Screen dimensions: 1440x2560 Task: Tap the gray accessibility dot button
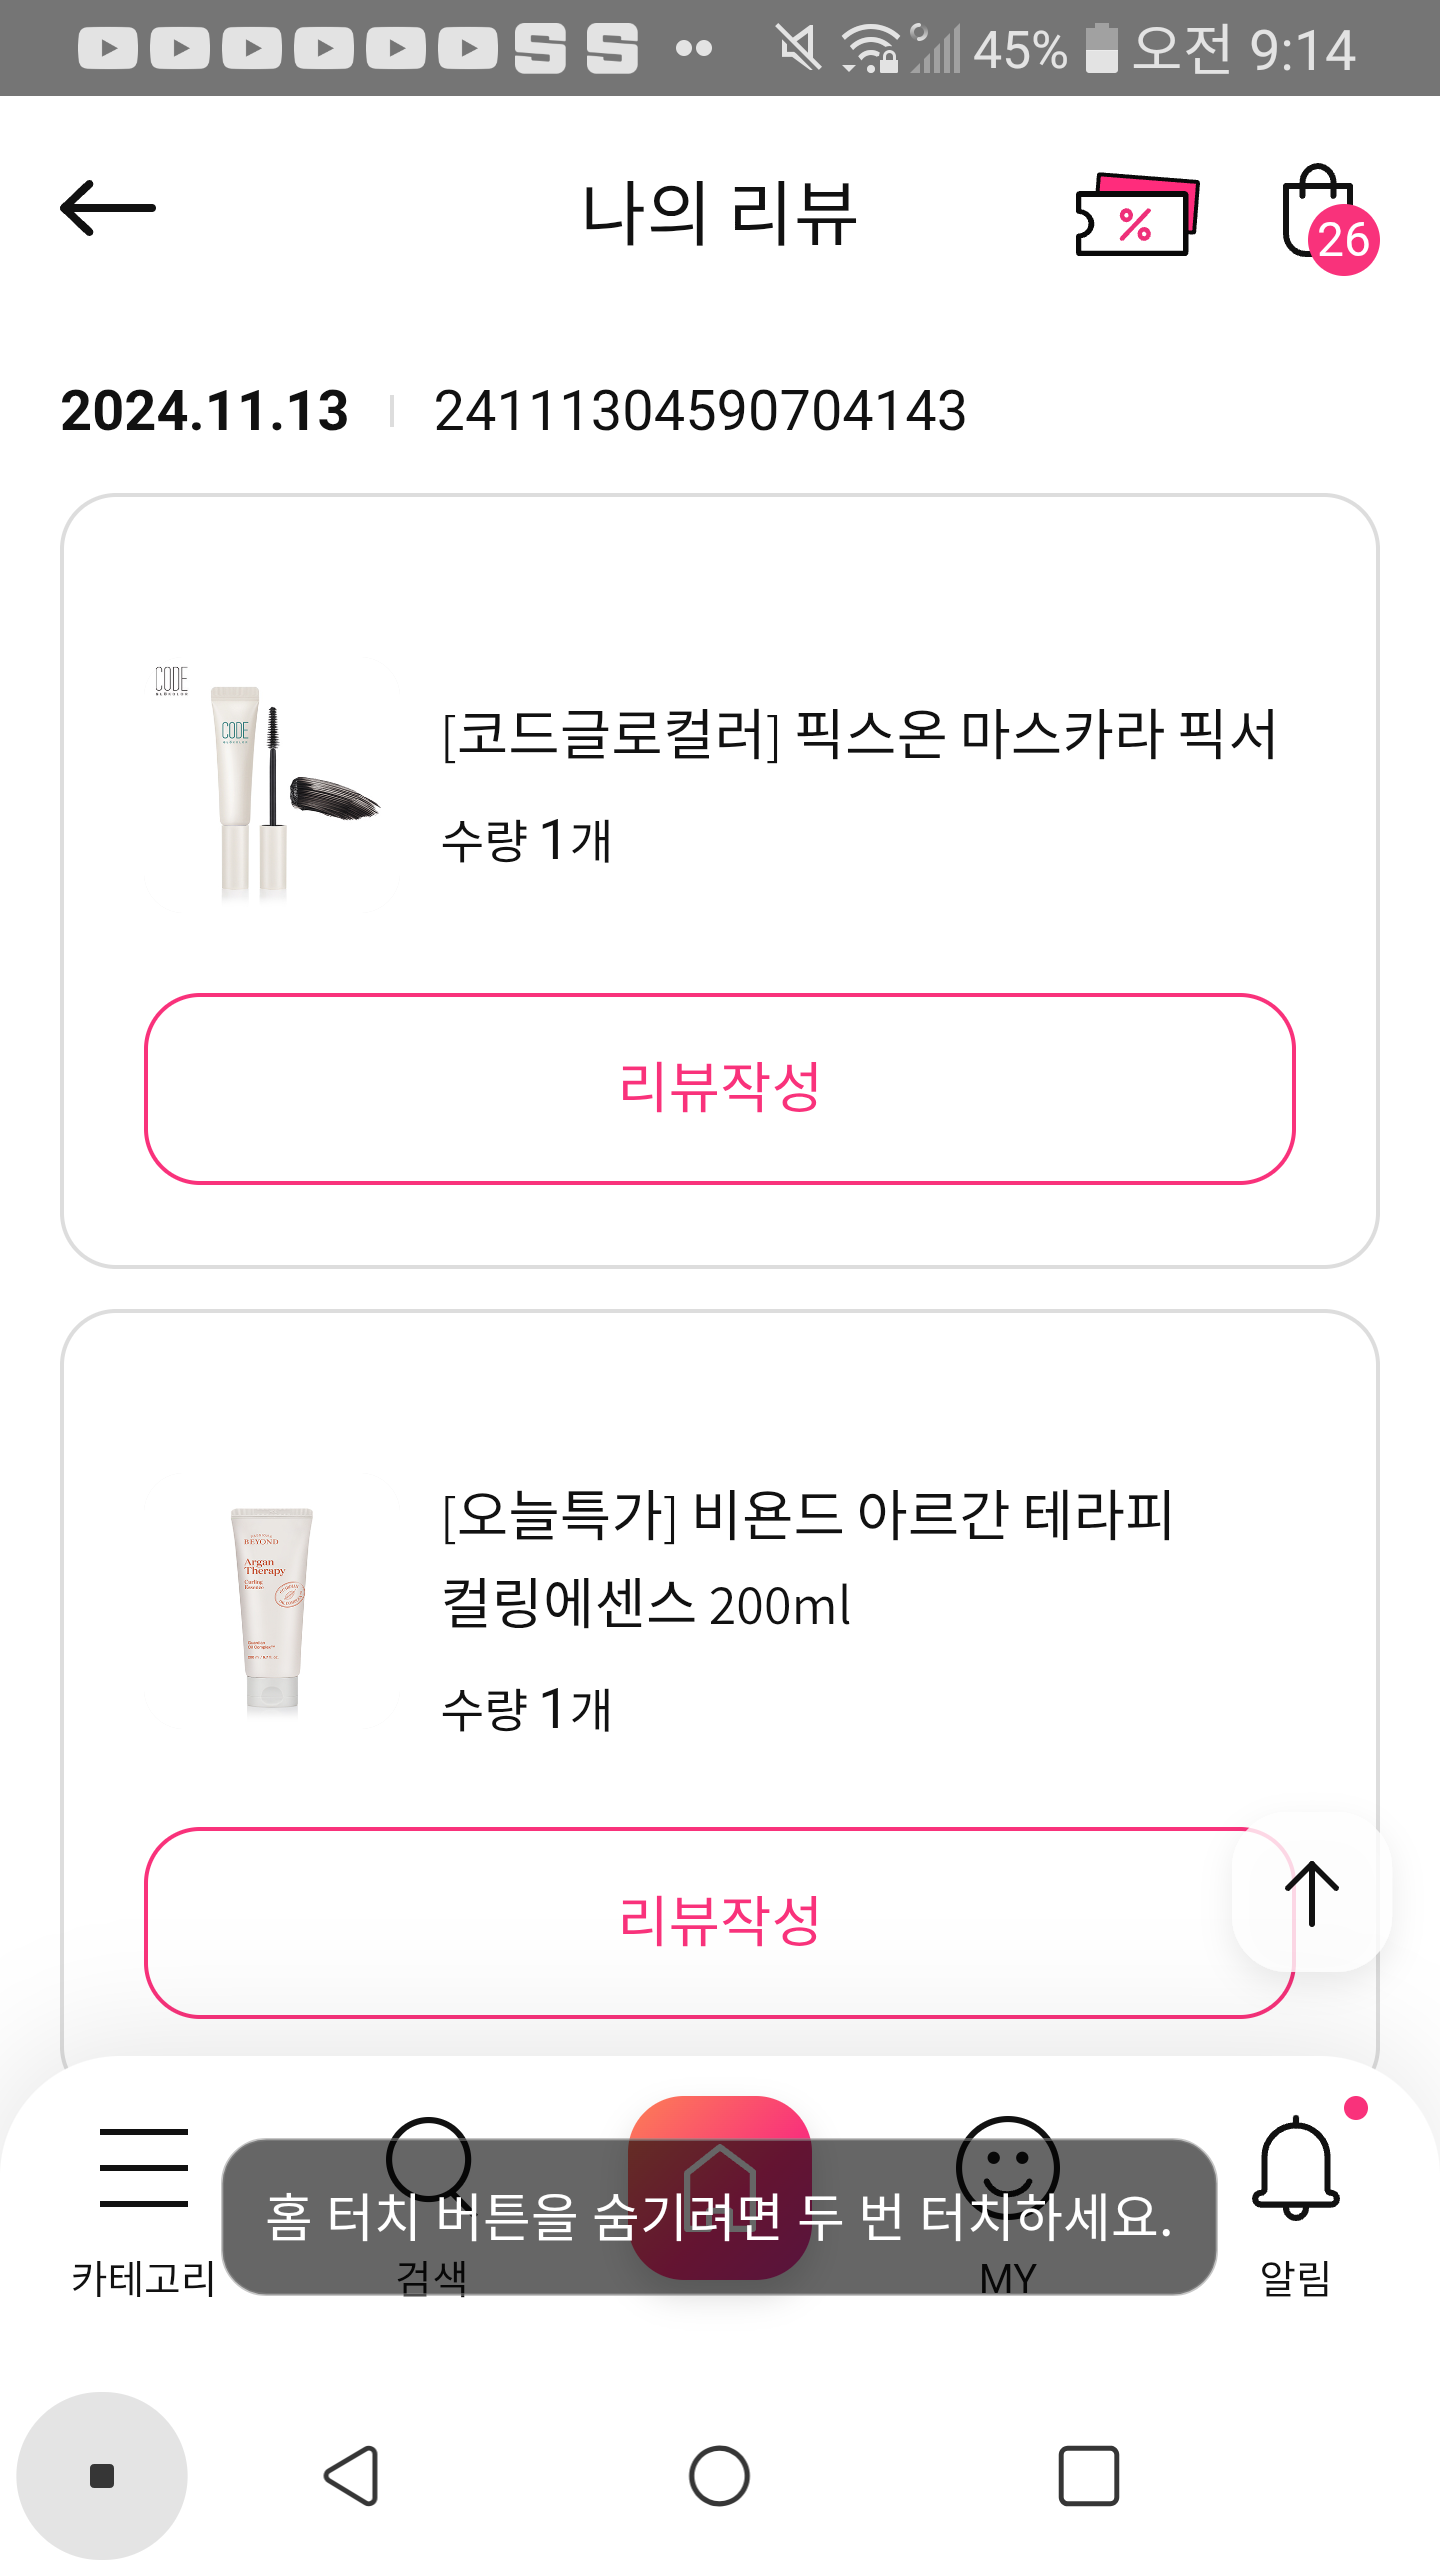[x=102, y=2476]
